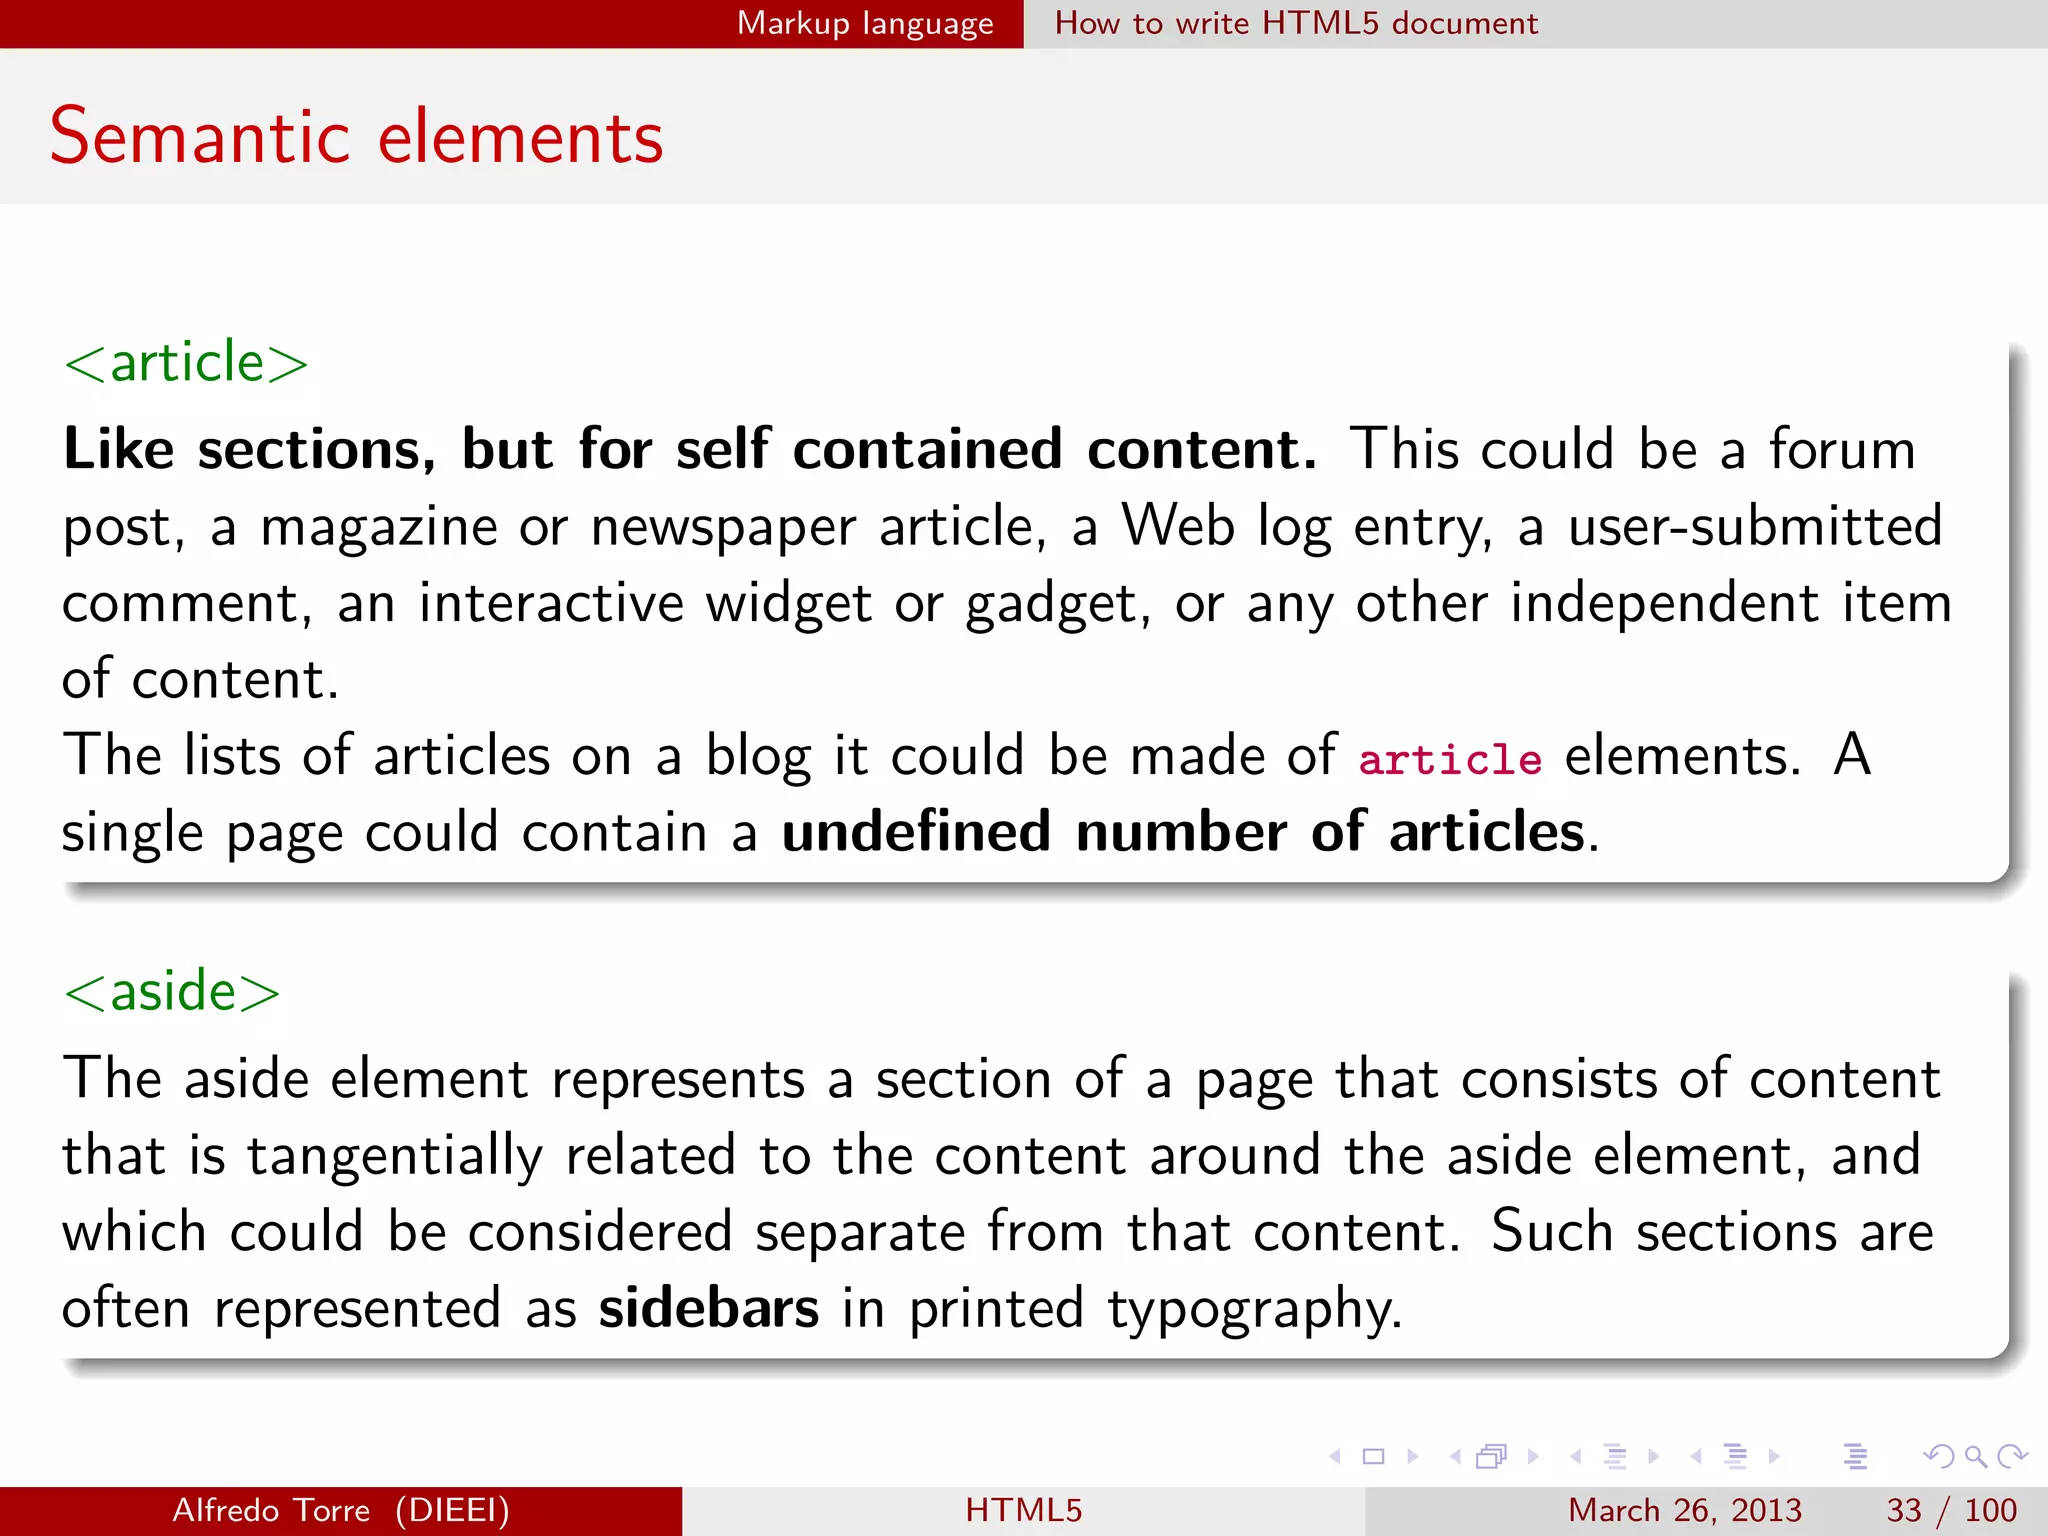Image resolution: width=2048 pixels, height=1536 pixels.
Task: Click the red monospace word article
Action: (1450, 759)
